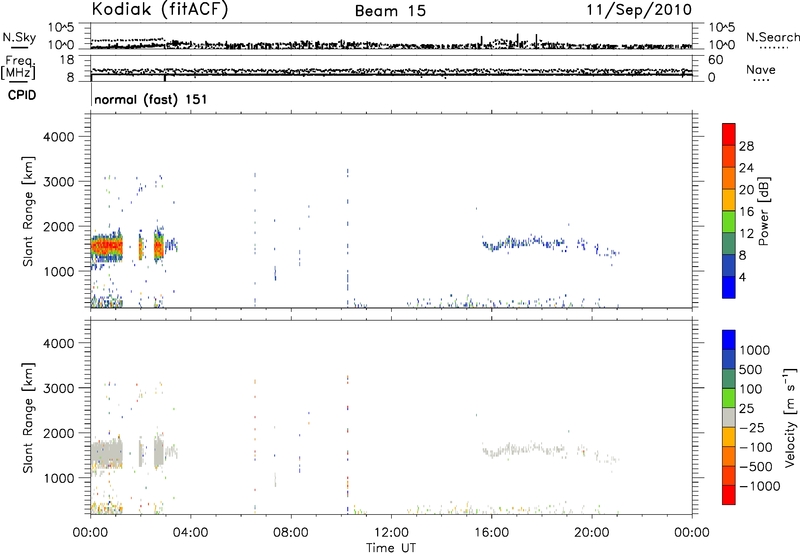The height and width of the screenshot is (554, 800).
Task: Click the "Beam 15" heading
Action: [x=390, y=11]
